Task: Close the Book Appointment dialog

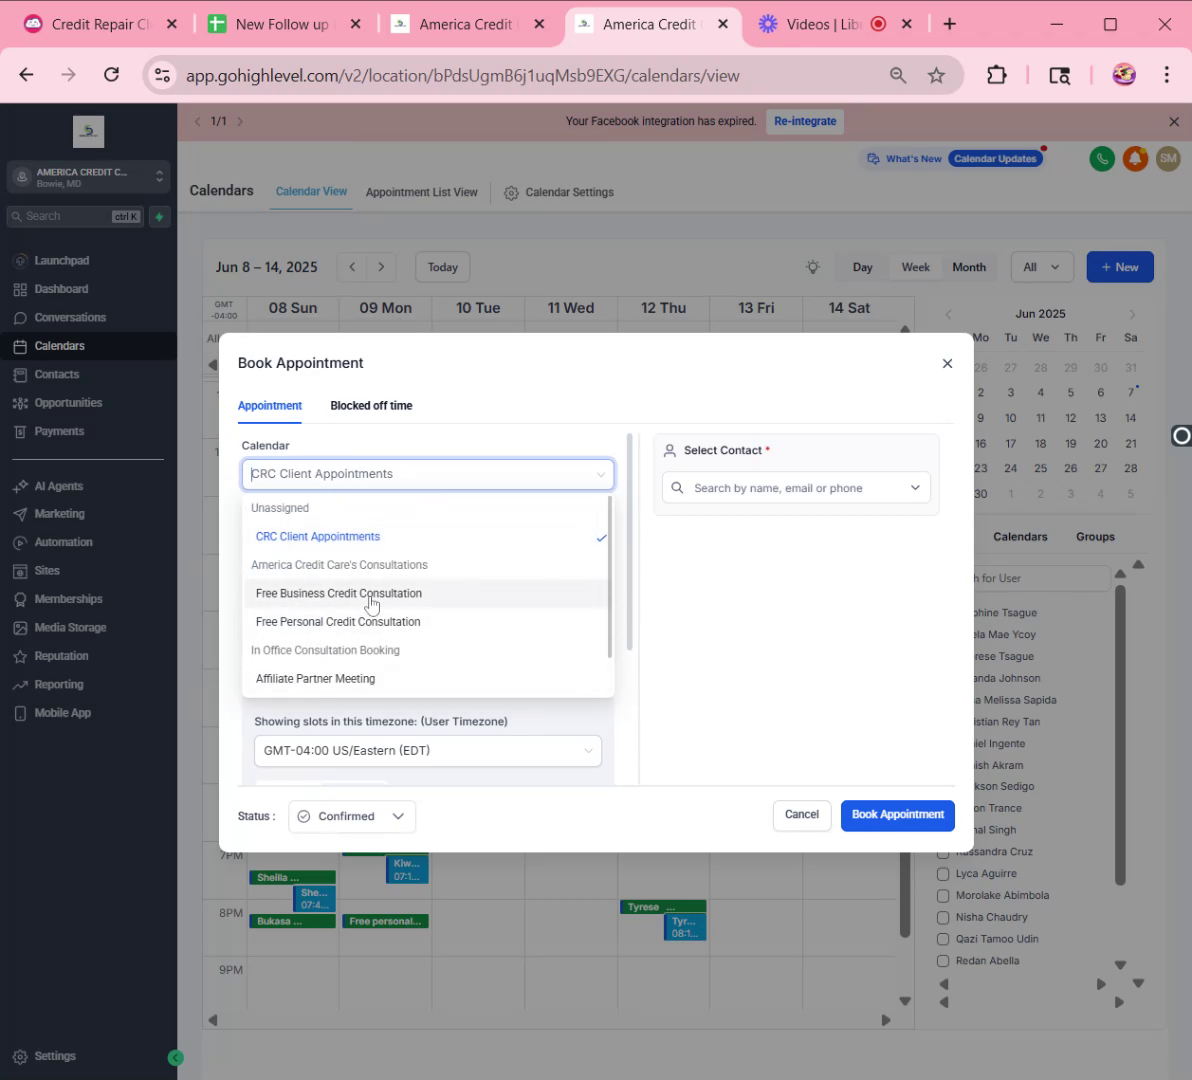Action: click(947, 363)
